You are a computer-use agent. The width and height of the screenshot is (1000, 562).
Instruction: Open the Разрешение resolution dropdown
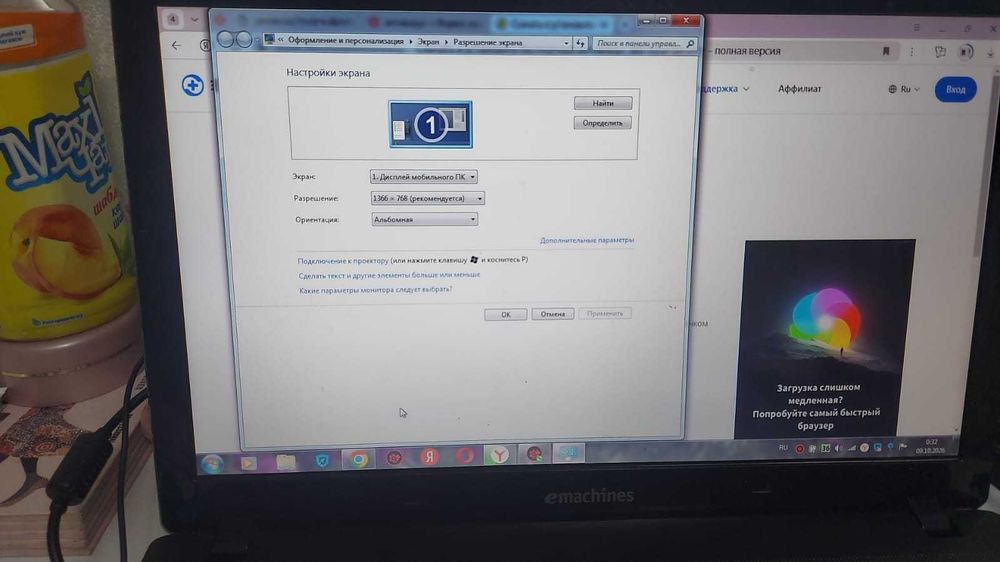pos(427,198)
